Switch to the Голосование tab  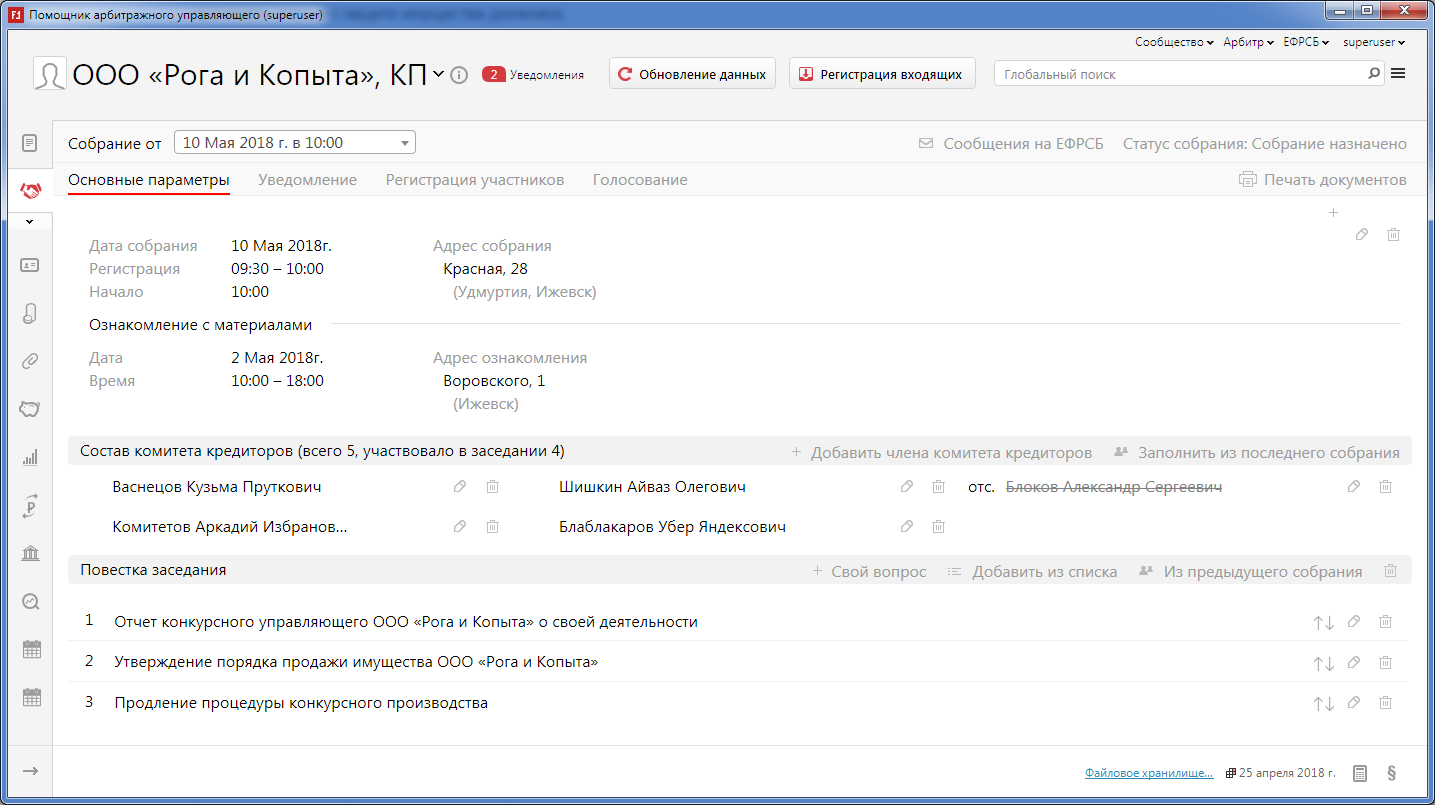click(639, 180)
